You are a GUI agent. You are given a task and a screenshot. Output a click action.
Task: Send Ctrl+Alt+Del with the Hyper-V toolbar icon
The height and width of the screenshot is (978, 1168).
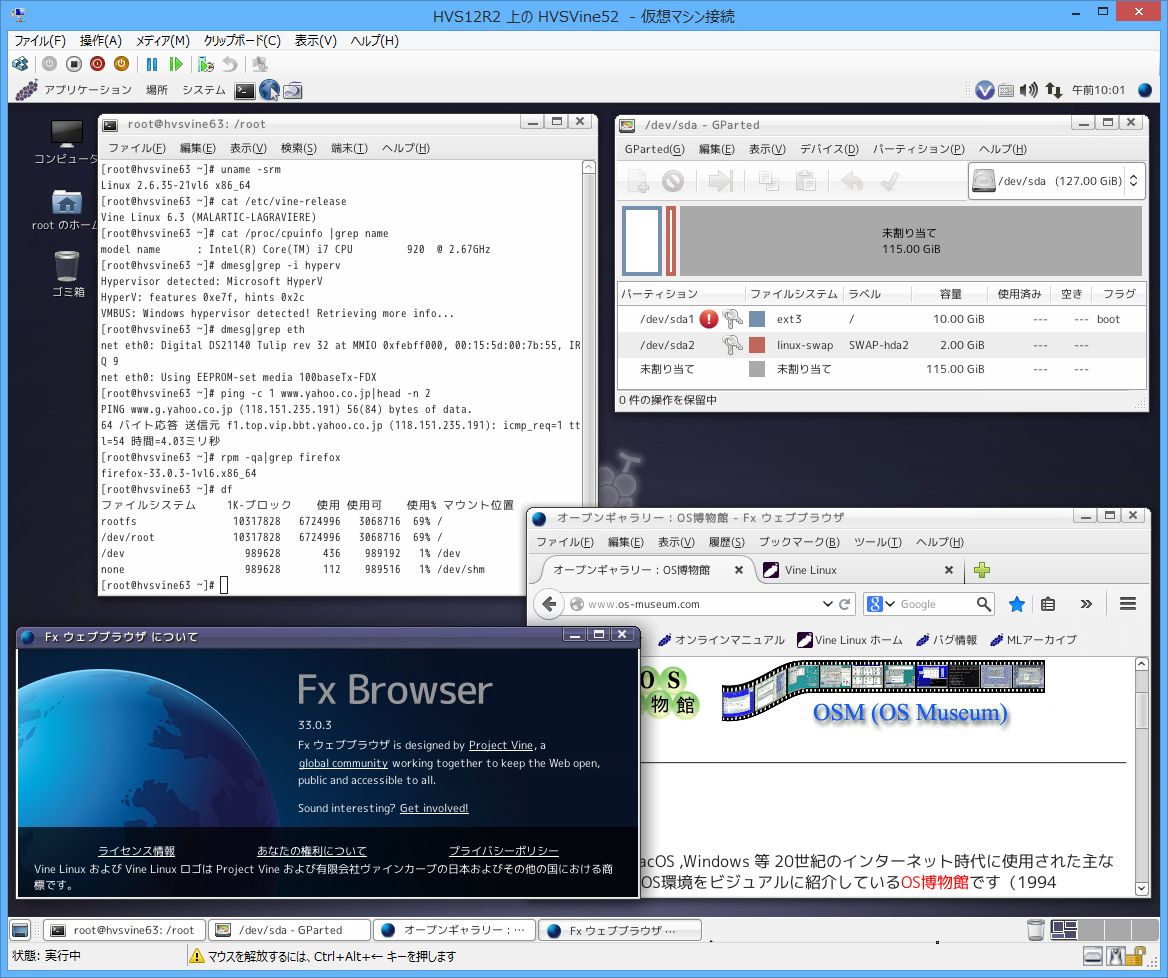(20, 65)
